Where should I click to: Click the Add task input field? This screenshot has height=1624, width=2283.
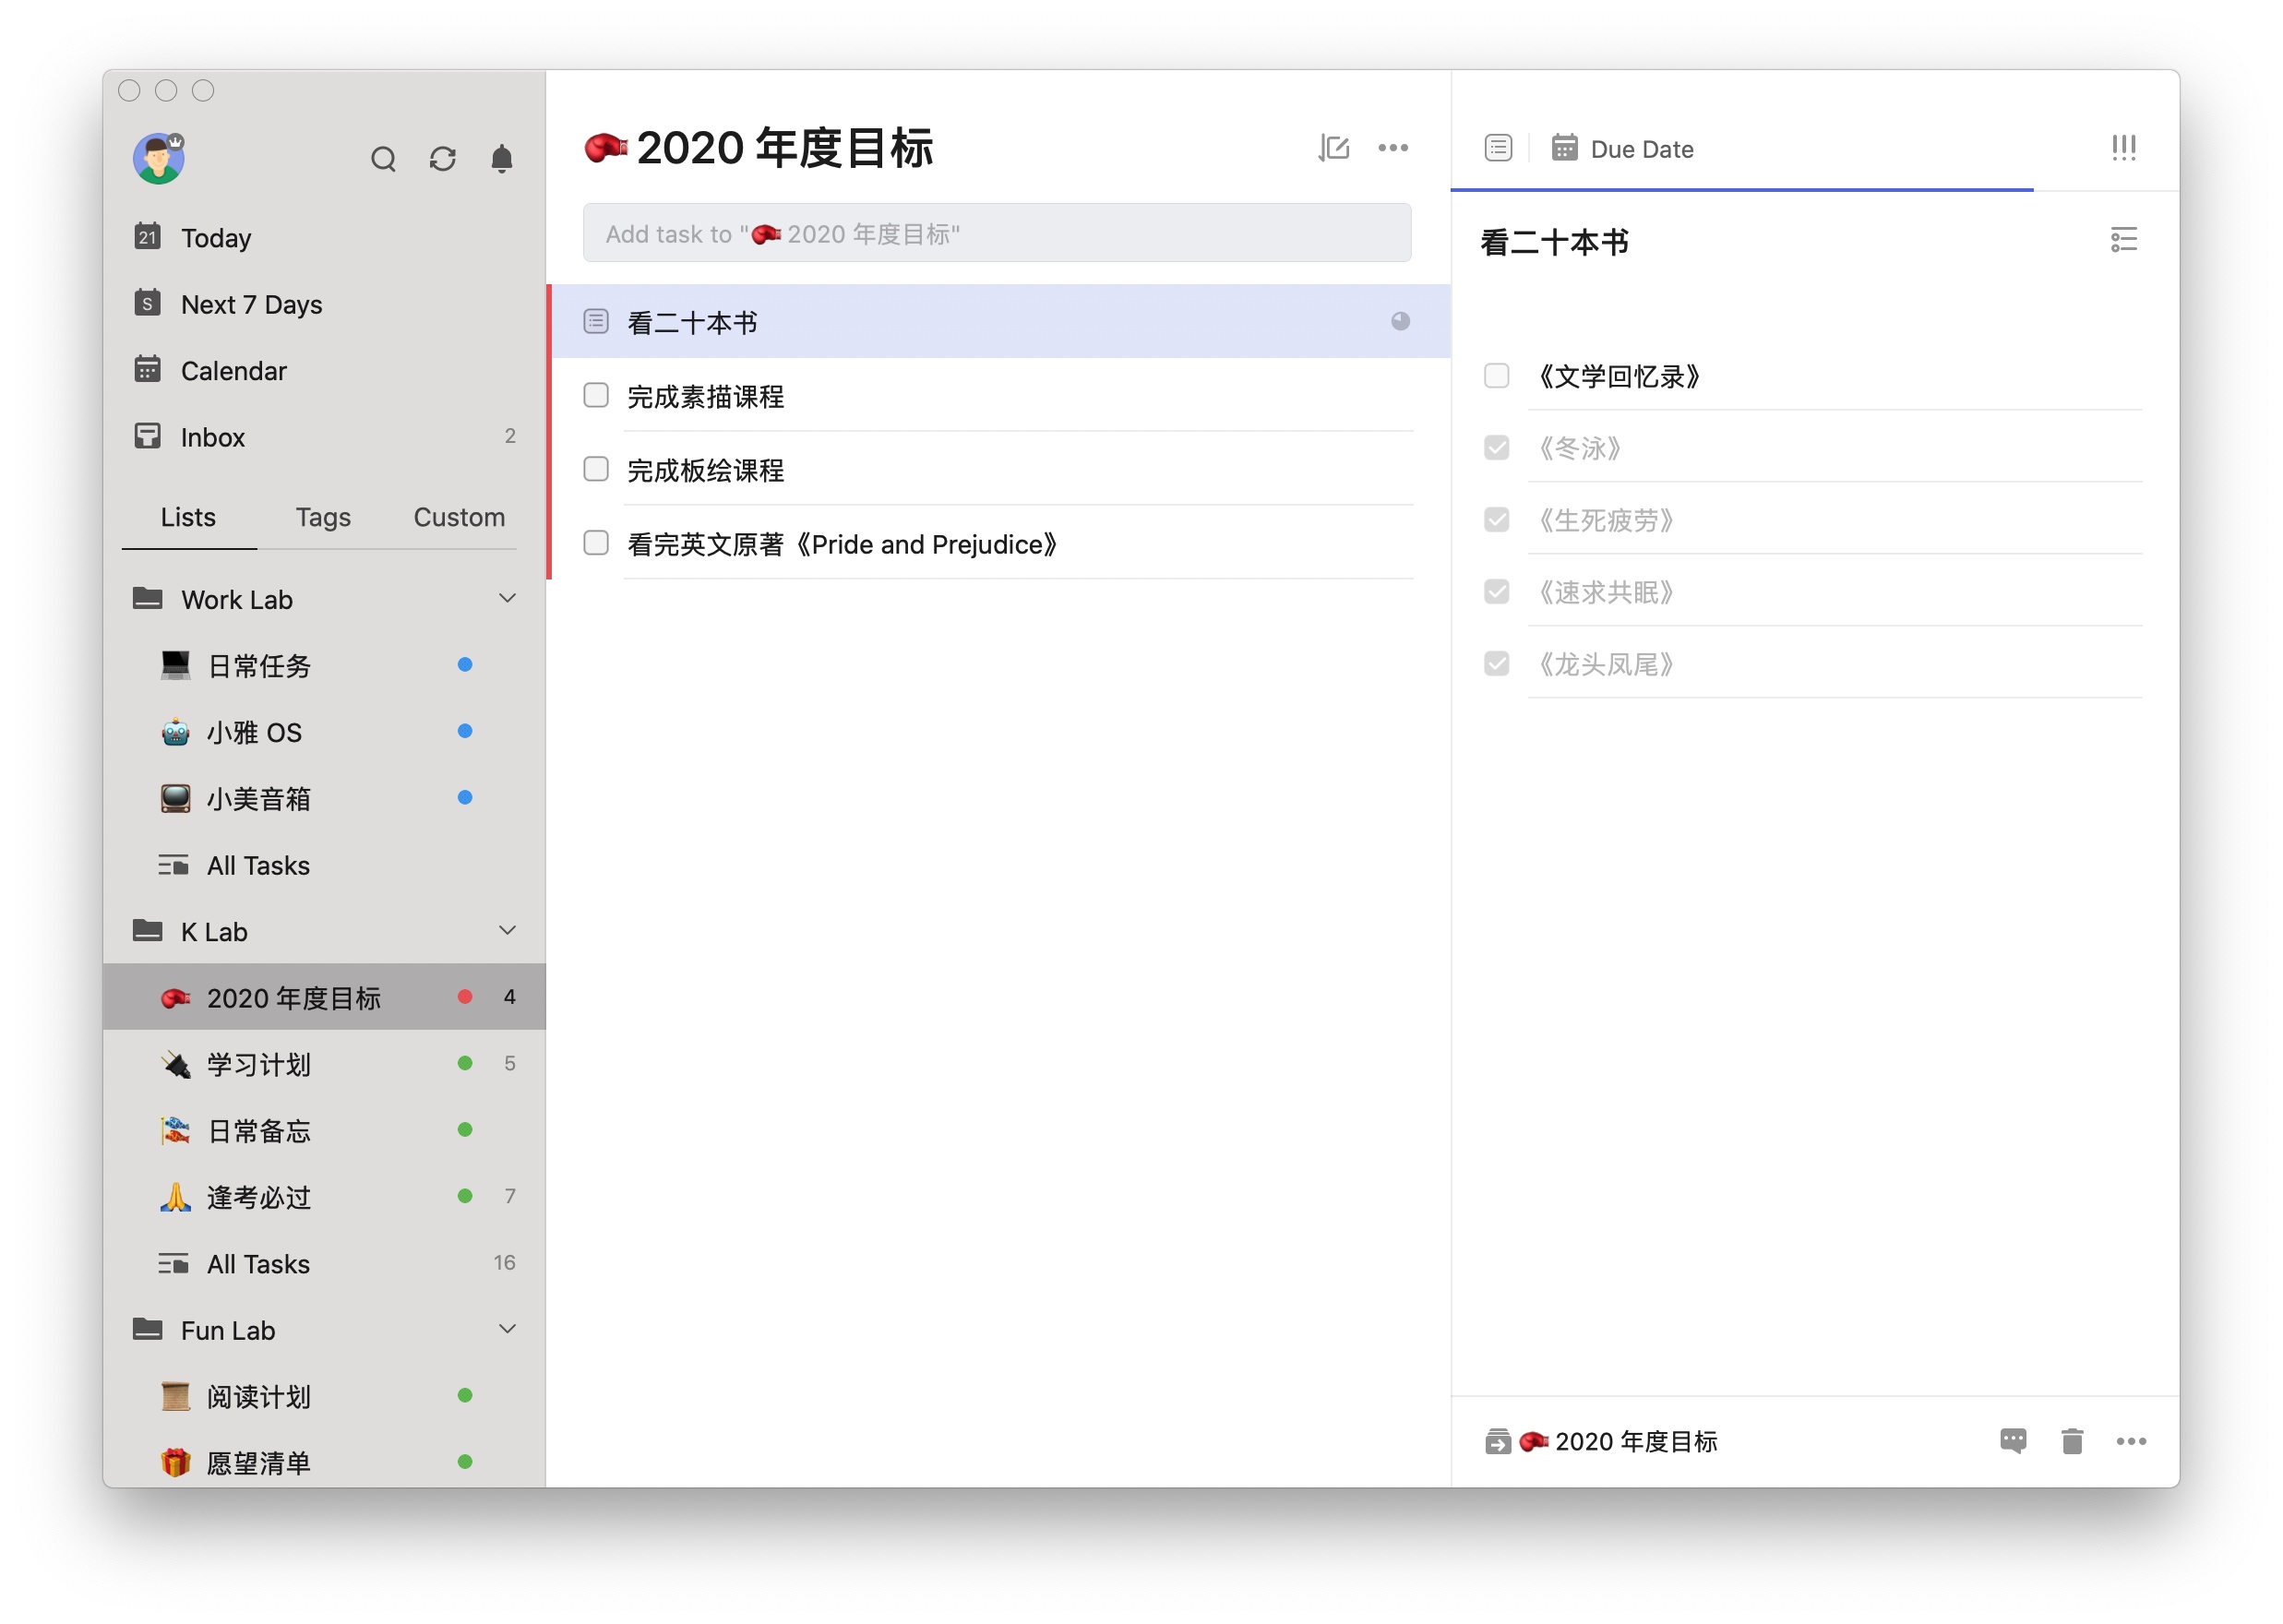(996, 234)
